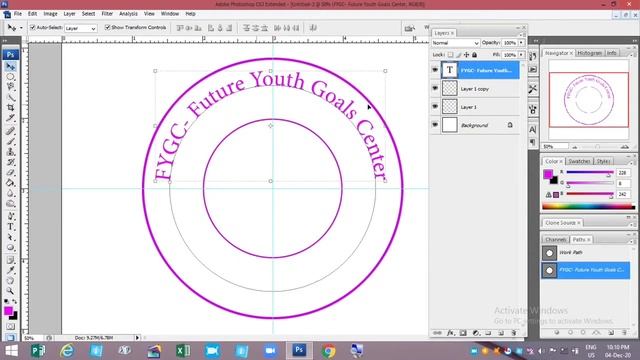Open the status bar info flyout arrow

tap(138, 338)
